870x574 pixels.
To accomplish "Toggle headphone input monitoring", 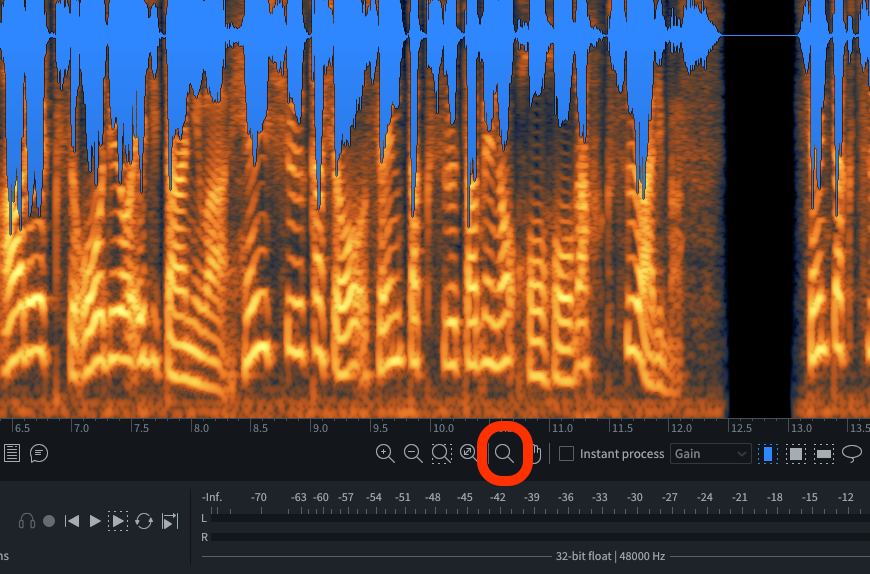I will (x=27, y=521).
